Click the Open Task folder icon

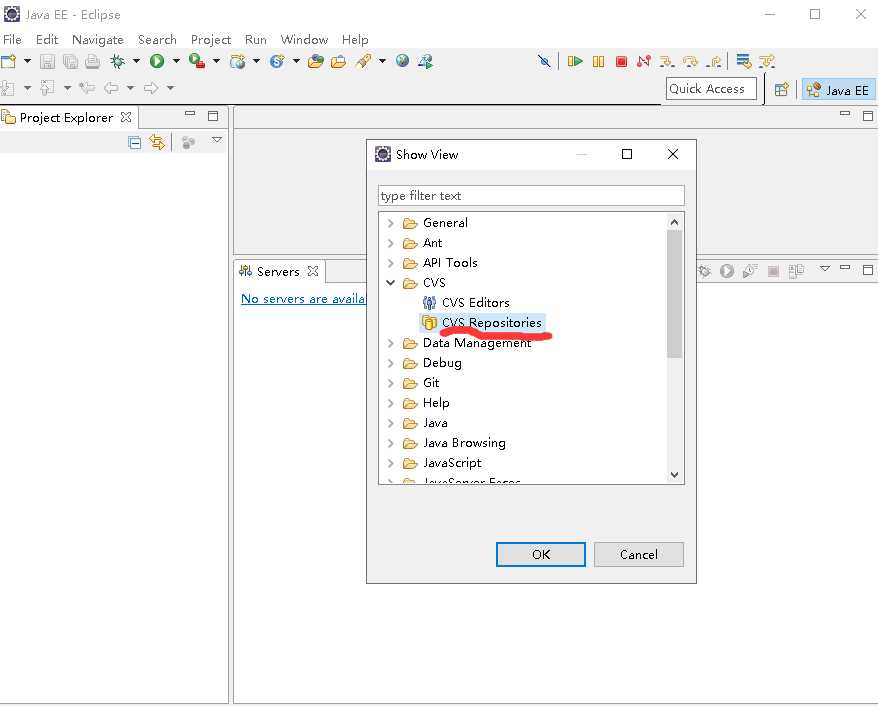click(x=338, y=61)
